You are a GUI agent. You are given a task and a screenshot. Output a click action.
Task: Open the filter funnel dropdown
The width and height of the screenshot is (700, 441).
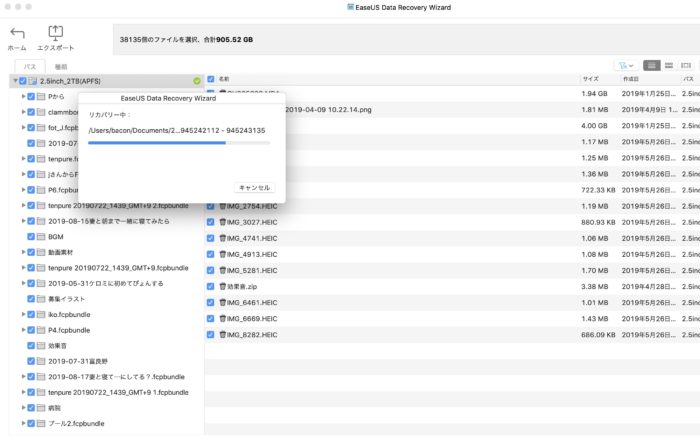626,66
